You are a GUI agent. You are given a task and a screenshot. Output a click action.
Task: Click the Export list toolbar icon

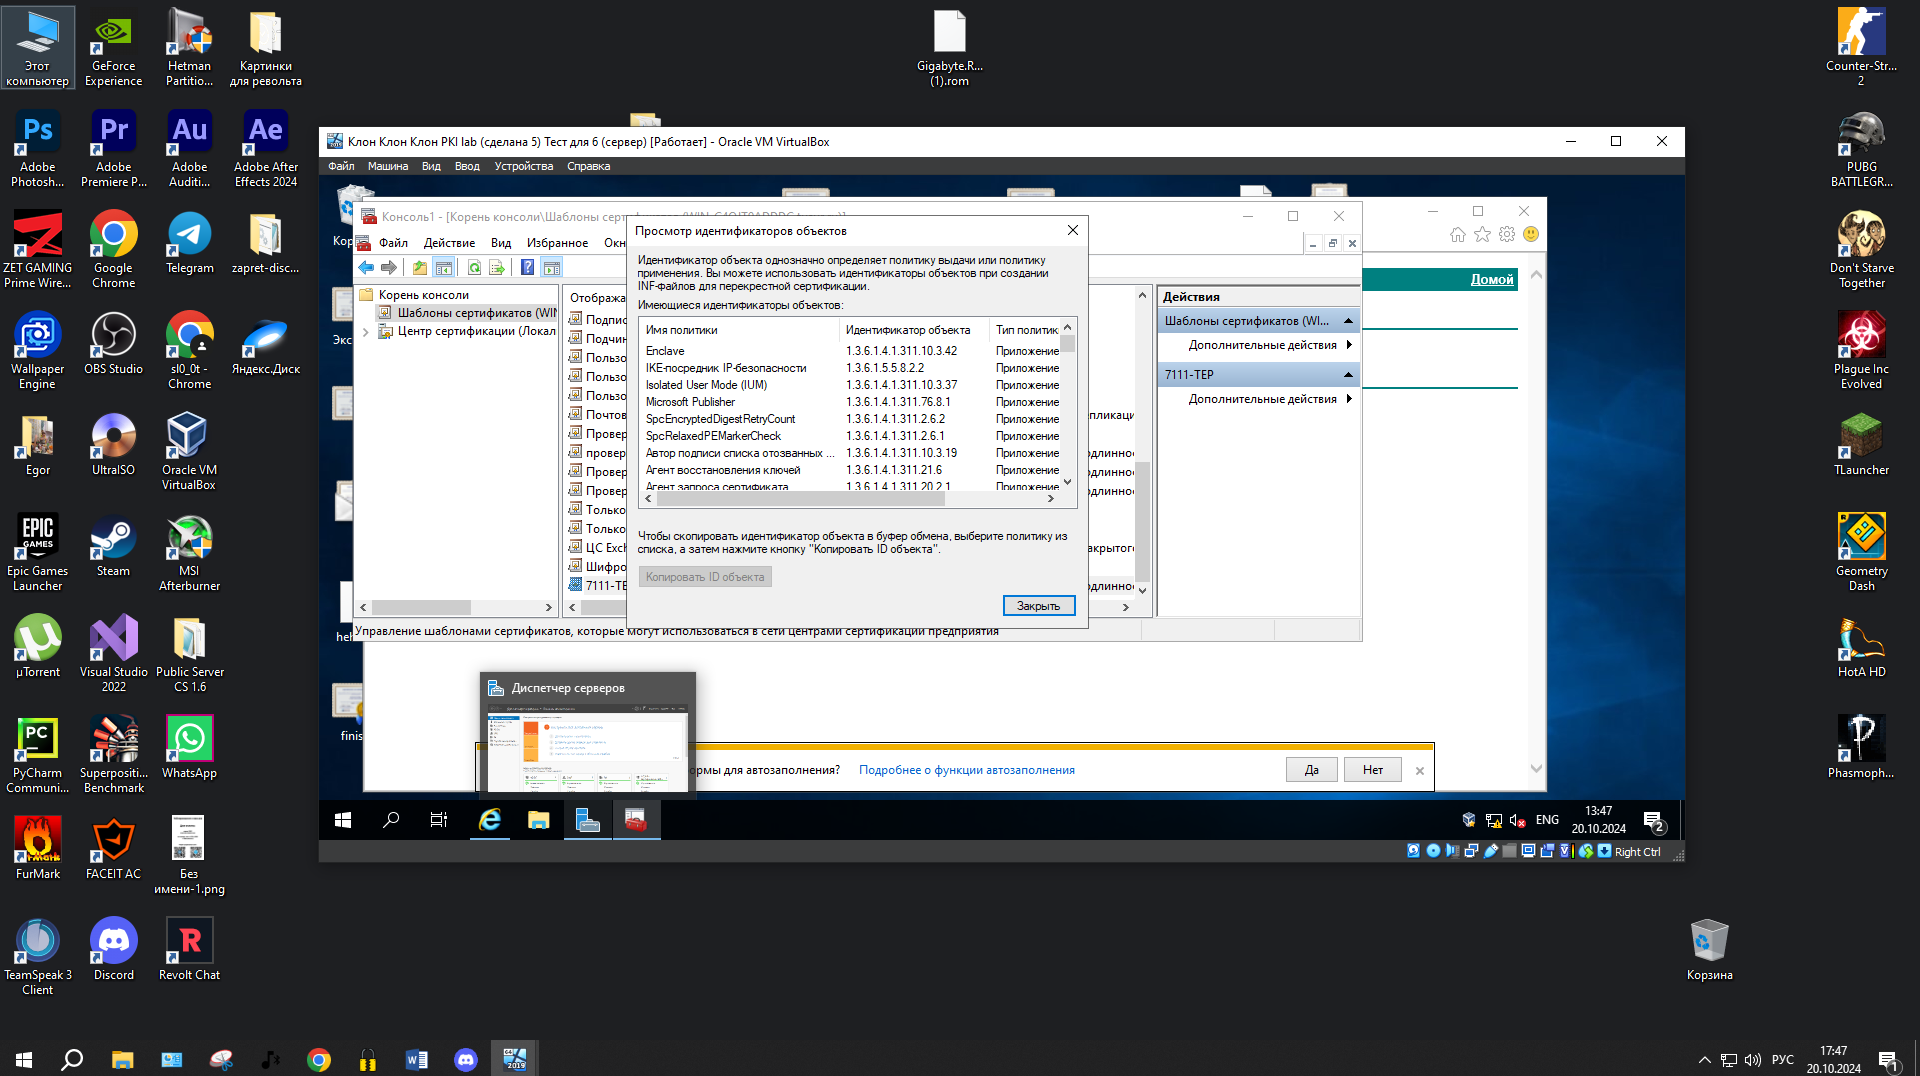point(497,268)
